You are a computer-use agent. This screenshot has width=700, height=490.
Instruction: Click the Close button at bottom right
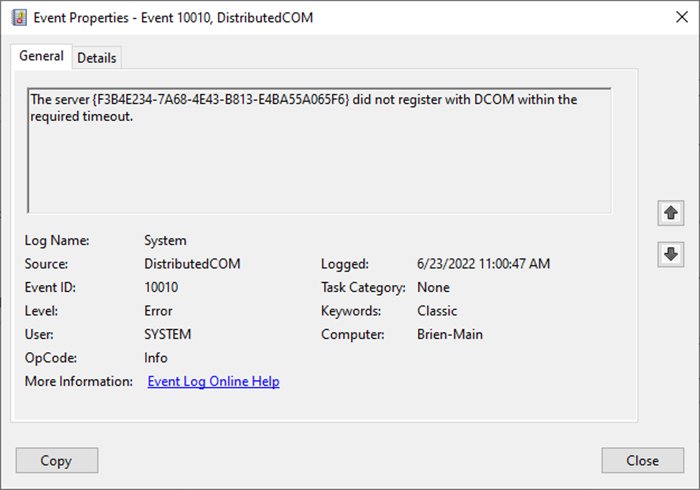click(x=642, y=461)
